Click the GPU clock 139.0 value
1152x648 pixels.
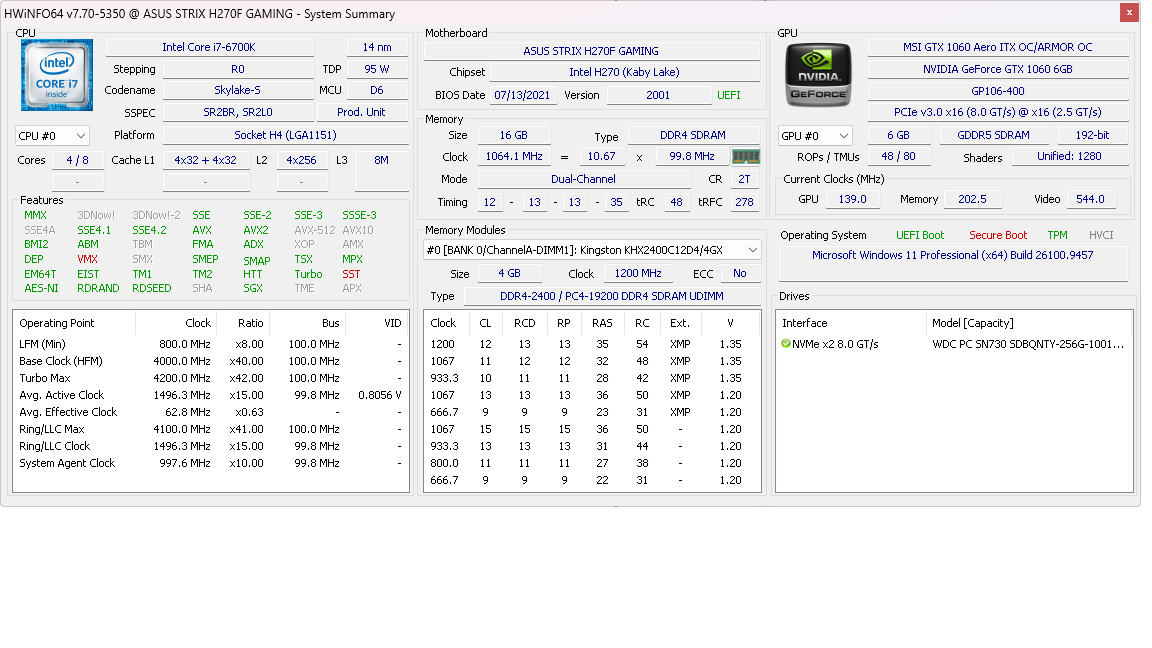point(852,199)
